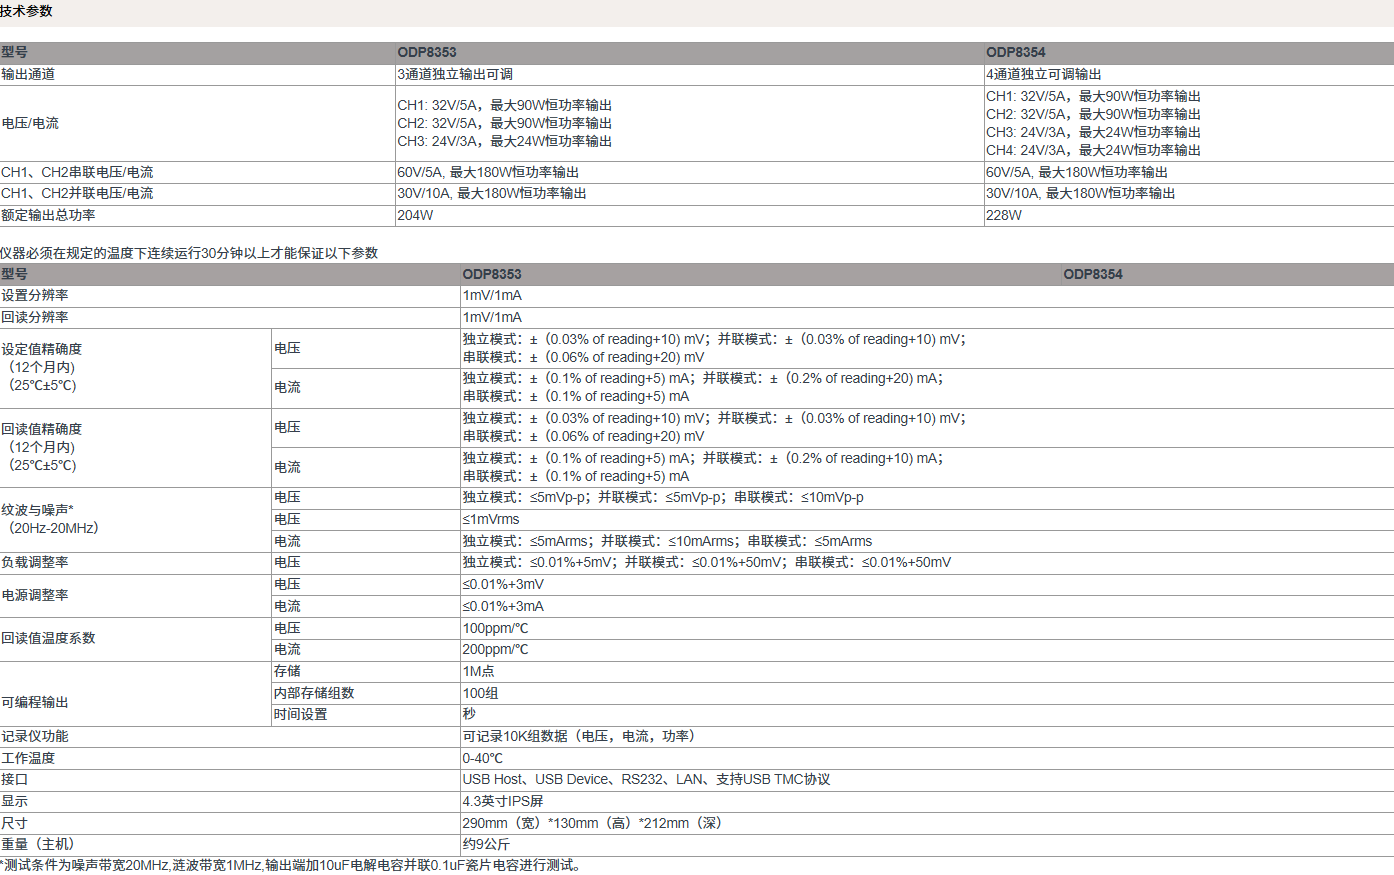Click the footnote starting *测试条件为噪声带宽20MHz

pyautogui.click(x=291, y=865)
